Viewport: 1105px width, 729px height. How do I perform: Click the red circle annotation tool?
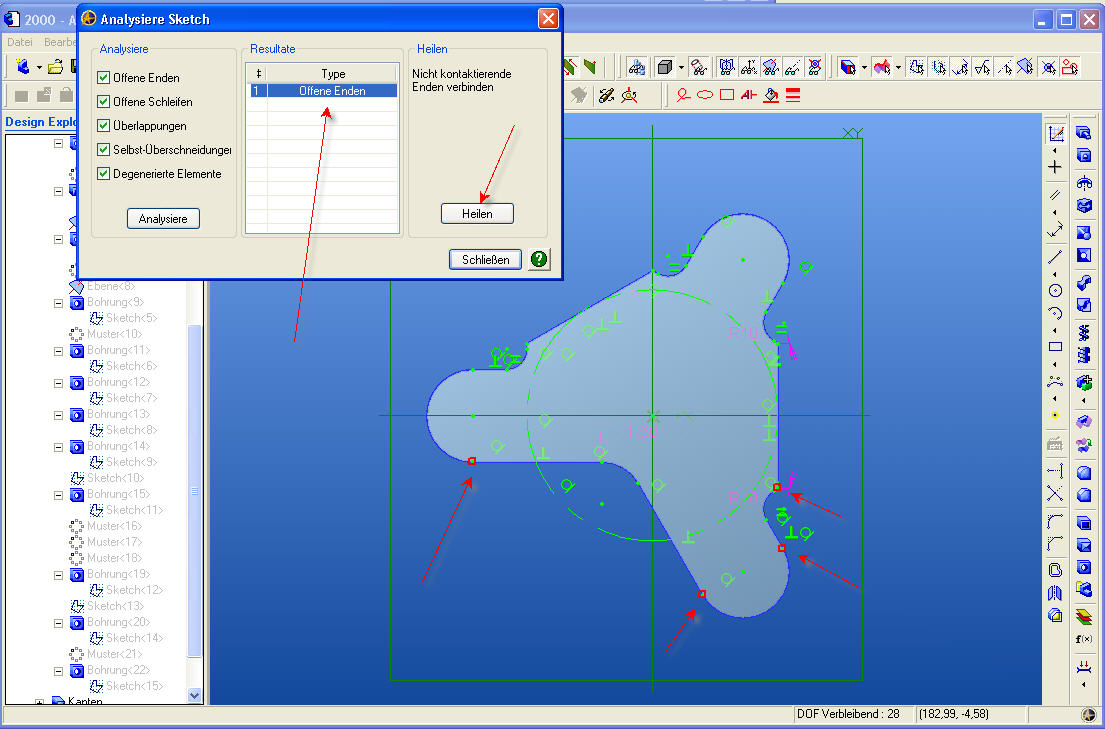(705, 94)
